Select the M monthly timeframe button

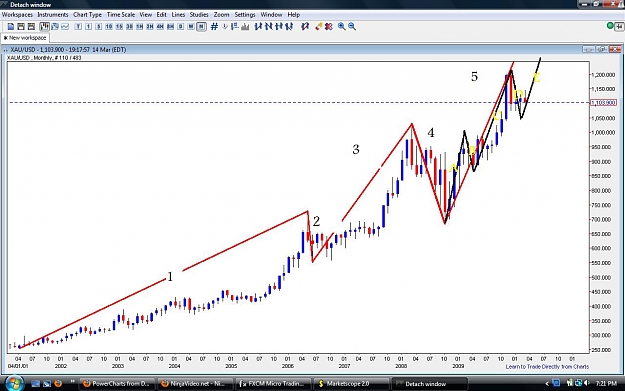201,27
